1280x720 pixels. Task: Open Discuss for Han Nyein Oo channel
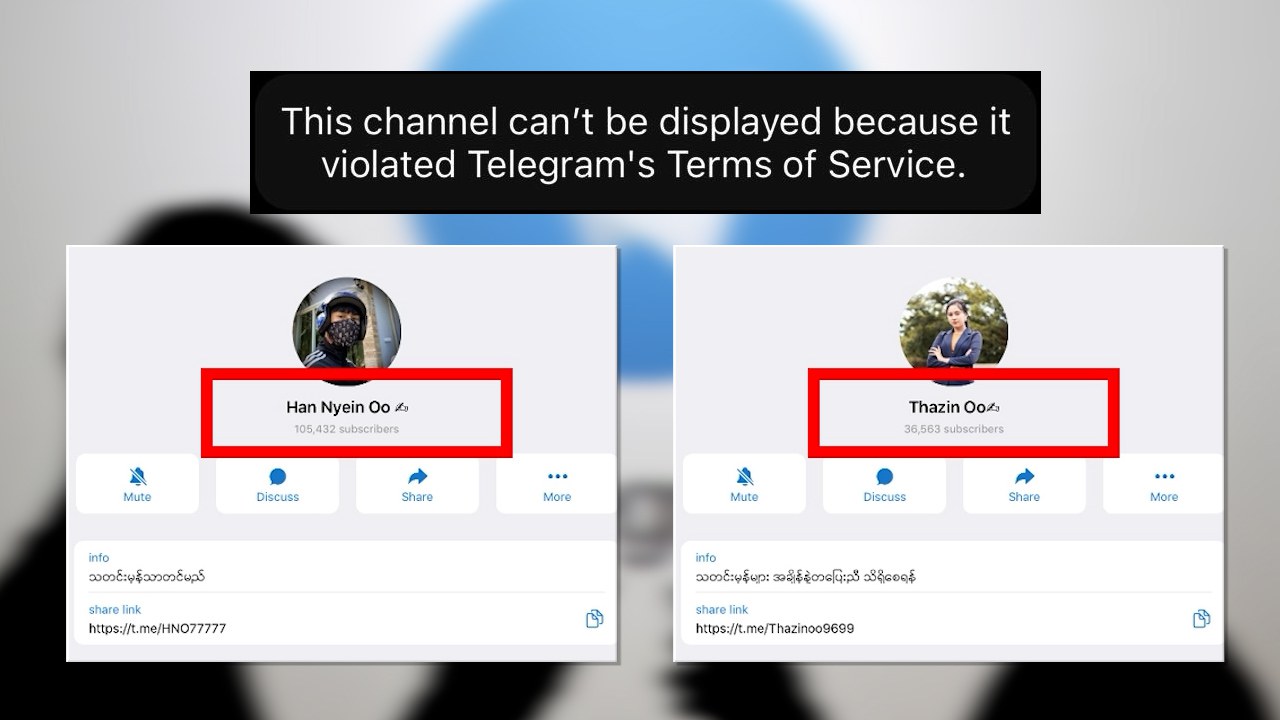(x=277, y=484)
